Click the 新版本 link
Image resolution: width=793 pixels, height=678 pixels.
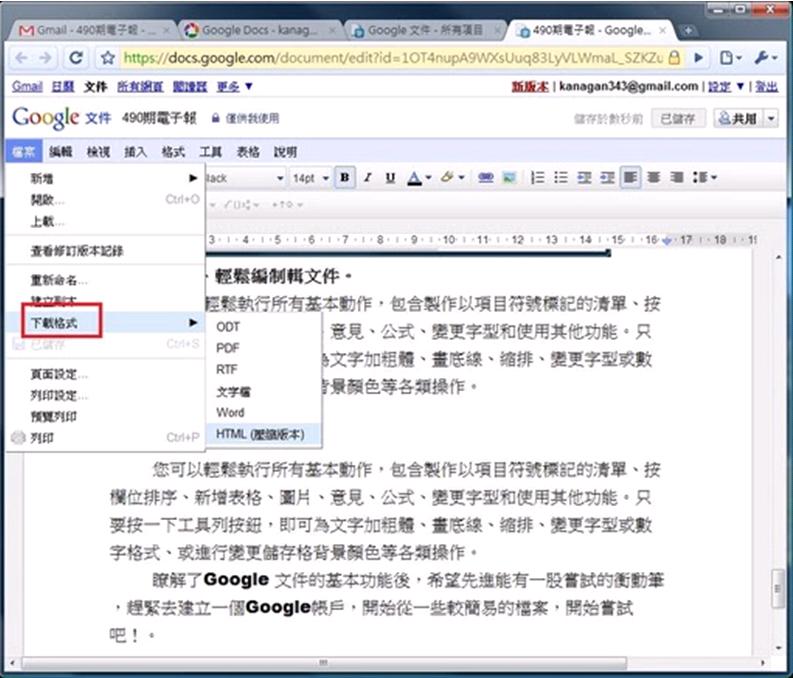[530, 86]
